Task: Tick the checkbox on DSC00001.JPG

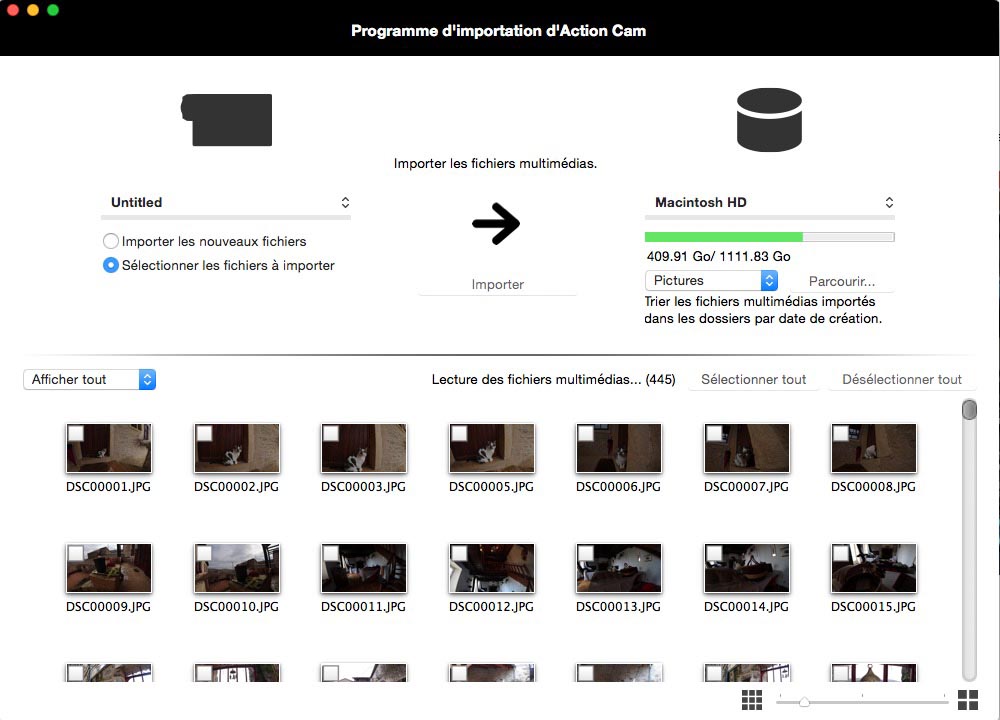Action: point(76,434)
